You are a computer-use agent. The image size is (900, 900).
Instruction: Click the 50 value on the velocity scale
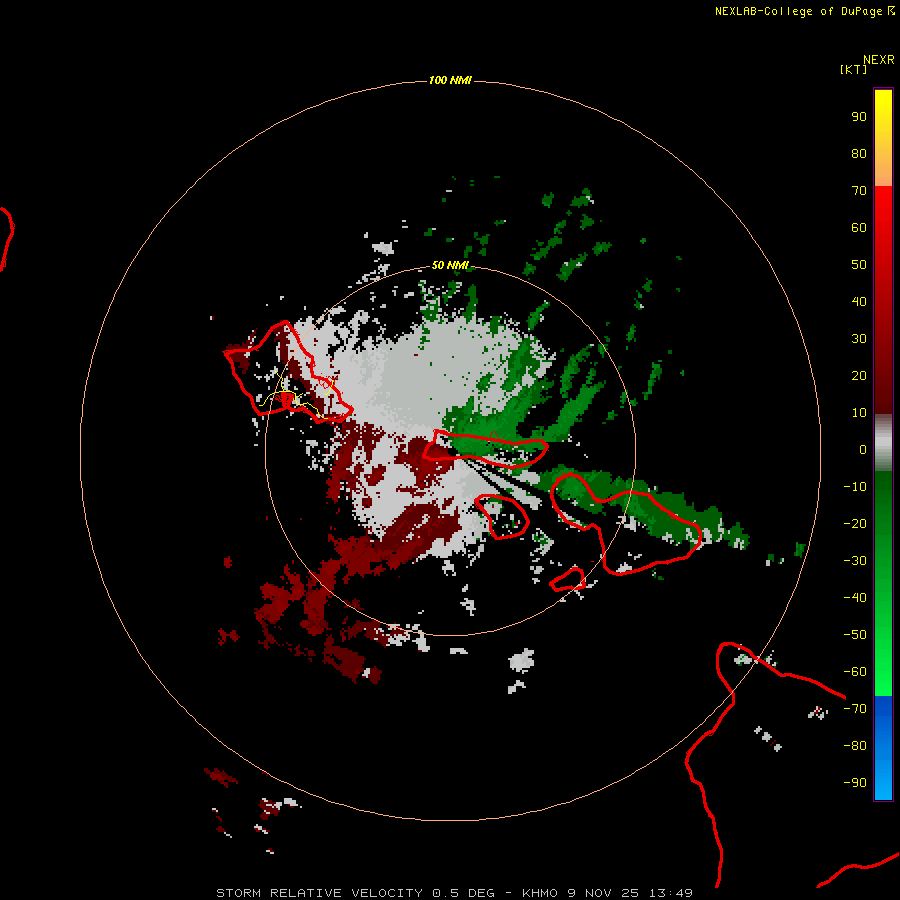[859, 265]
